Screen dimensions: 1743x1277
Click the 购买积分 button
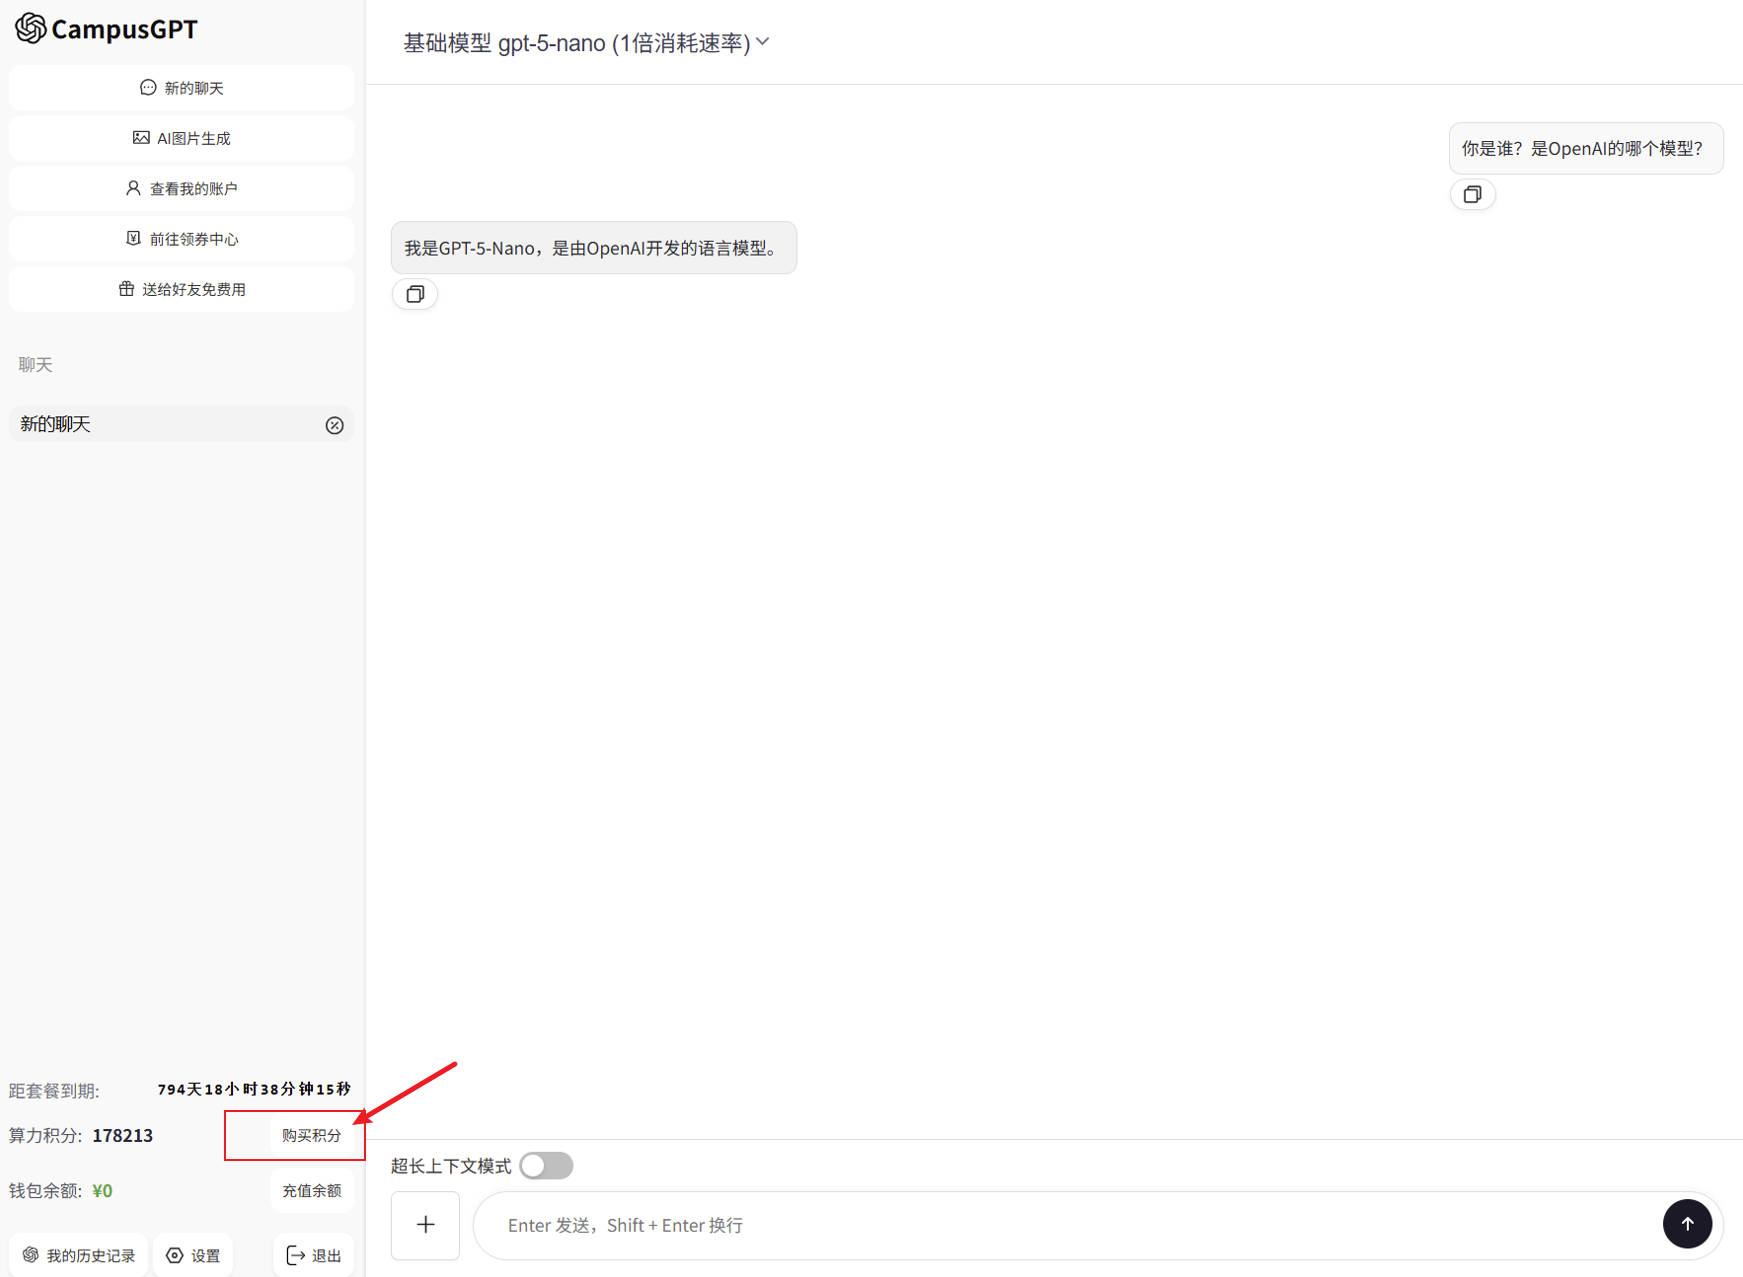pos(311,1135)
